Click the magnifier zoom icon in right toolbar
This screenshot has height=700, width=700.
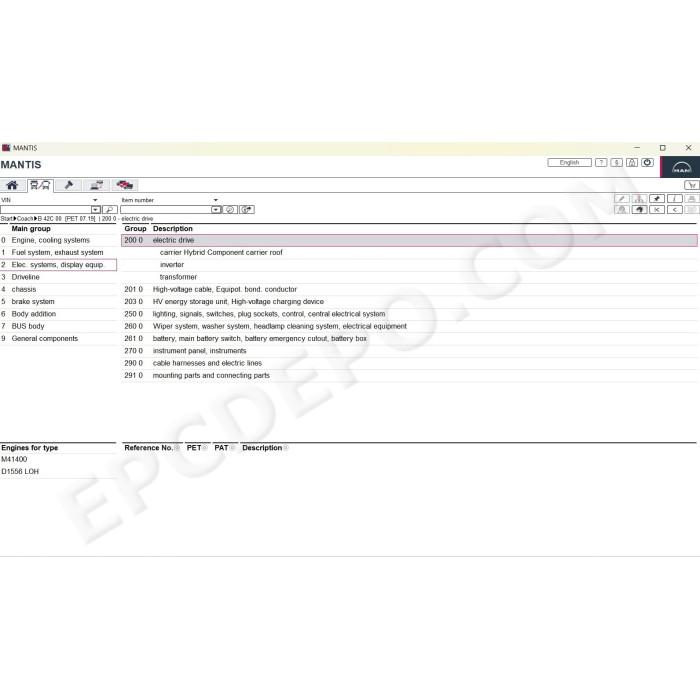click(x=622, y=209)
